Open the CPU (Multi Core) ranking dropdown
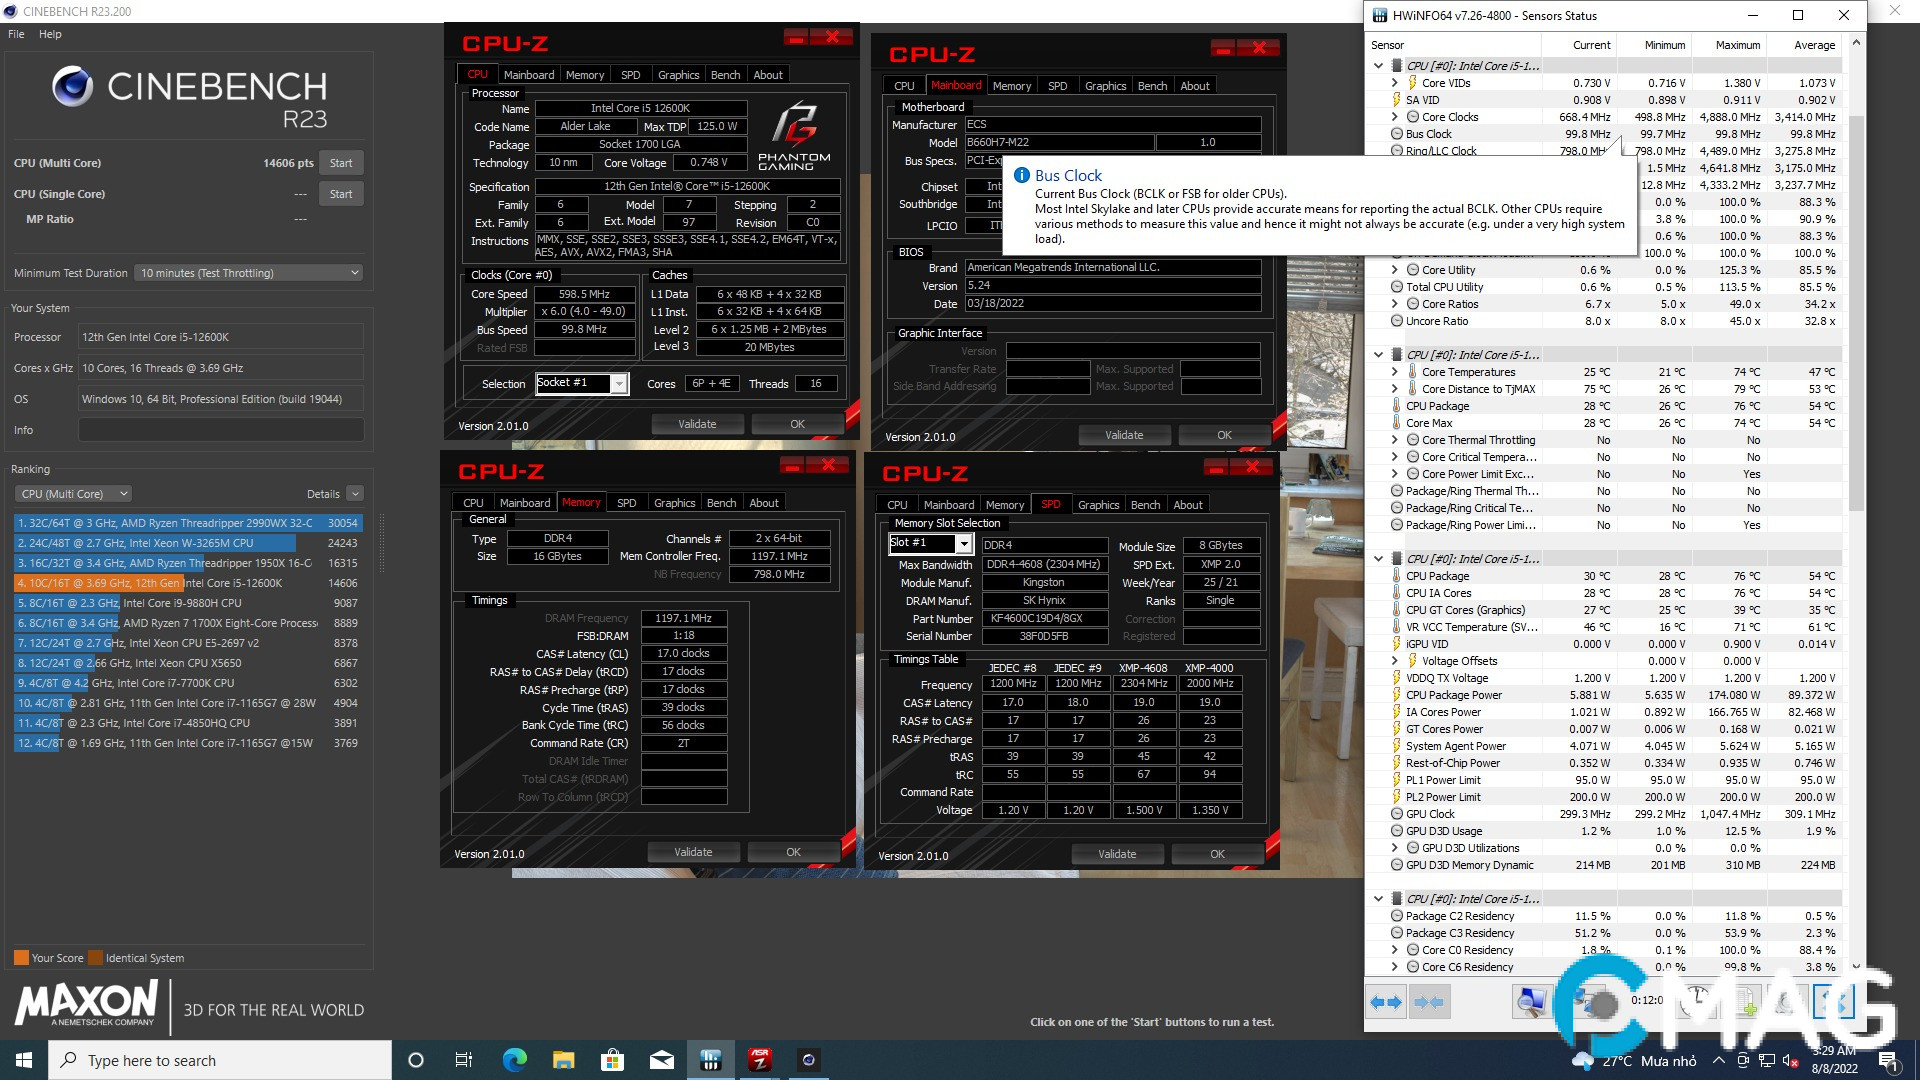Screen dimensions: 1920x1080 coord(73,494)
